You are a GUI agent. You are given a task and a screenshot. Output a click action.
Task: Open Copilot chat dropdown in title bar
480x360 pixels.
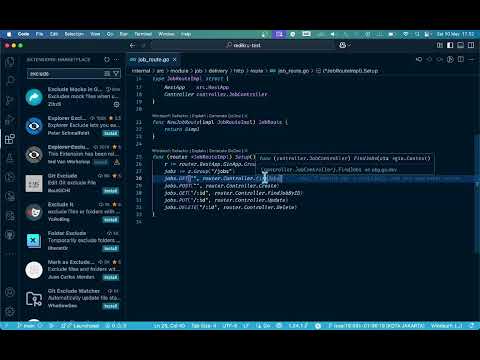[345, 45]
